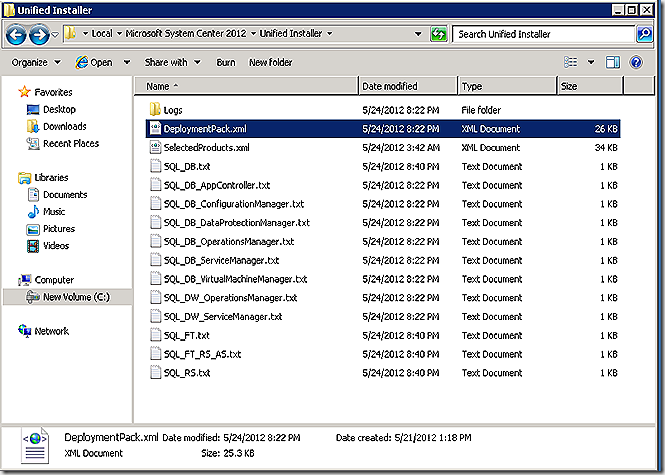Open recent locations dropdown beside Forward arrow
Image resolution: width=665 pixels, height=475 pixels.
55,35
